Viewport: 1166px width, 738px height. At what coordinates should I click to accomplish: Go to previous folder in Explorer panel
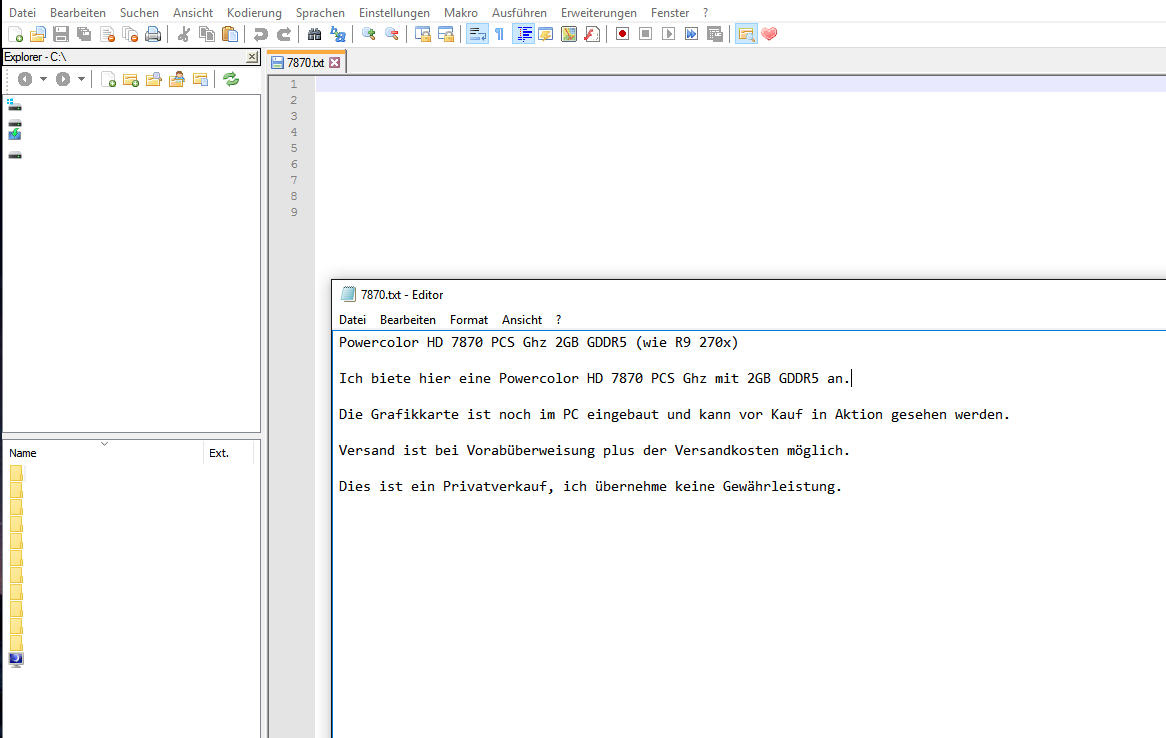click(25, 79)
